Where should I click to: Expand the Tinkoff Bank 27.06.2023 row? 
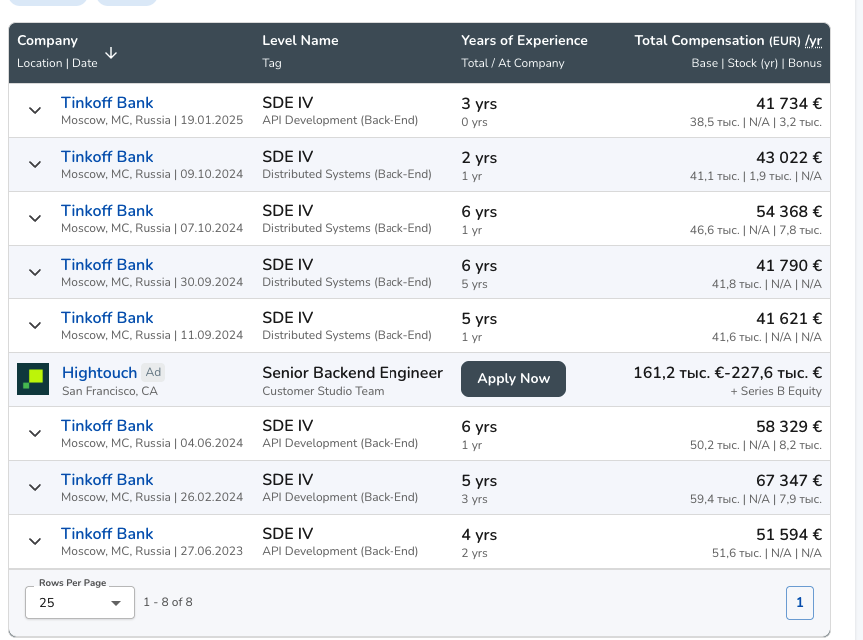(x=35, y=541)
